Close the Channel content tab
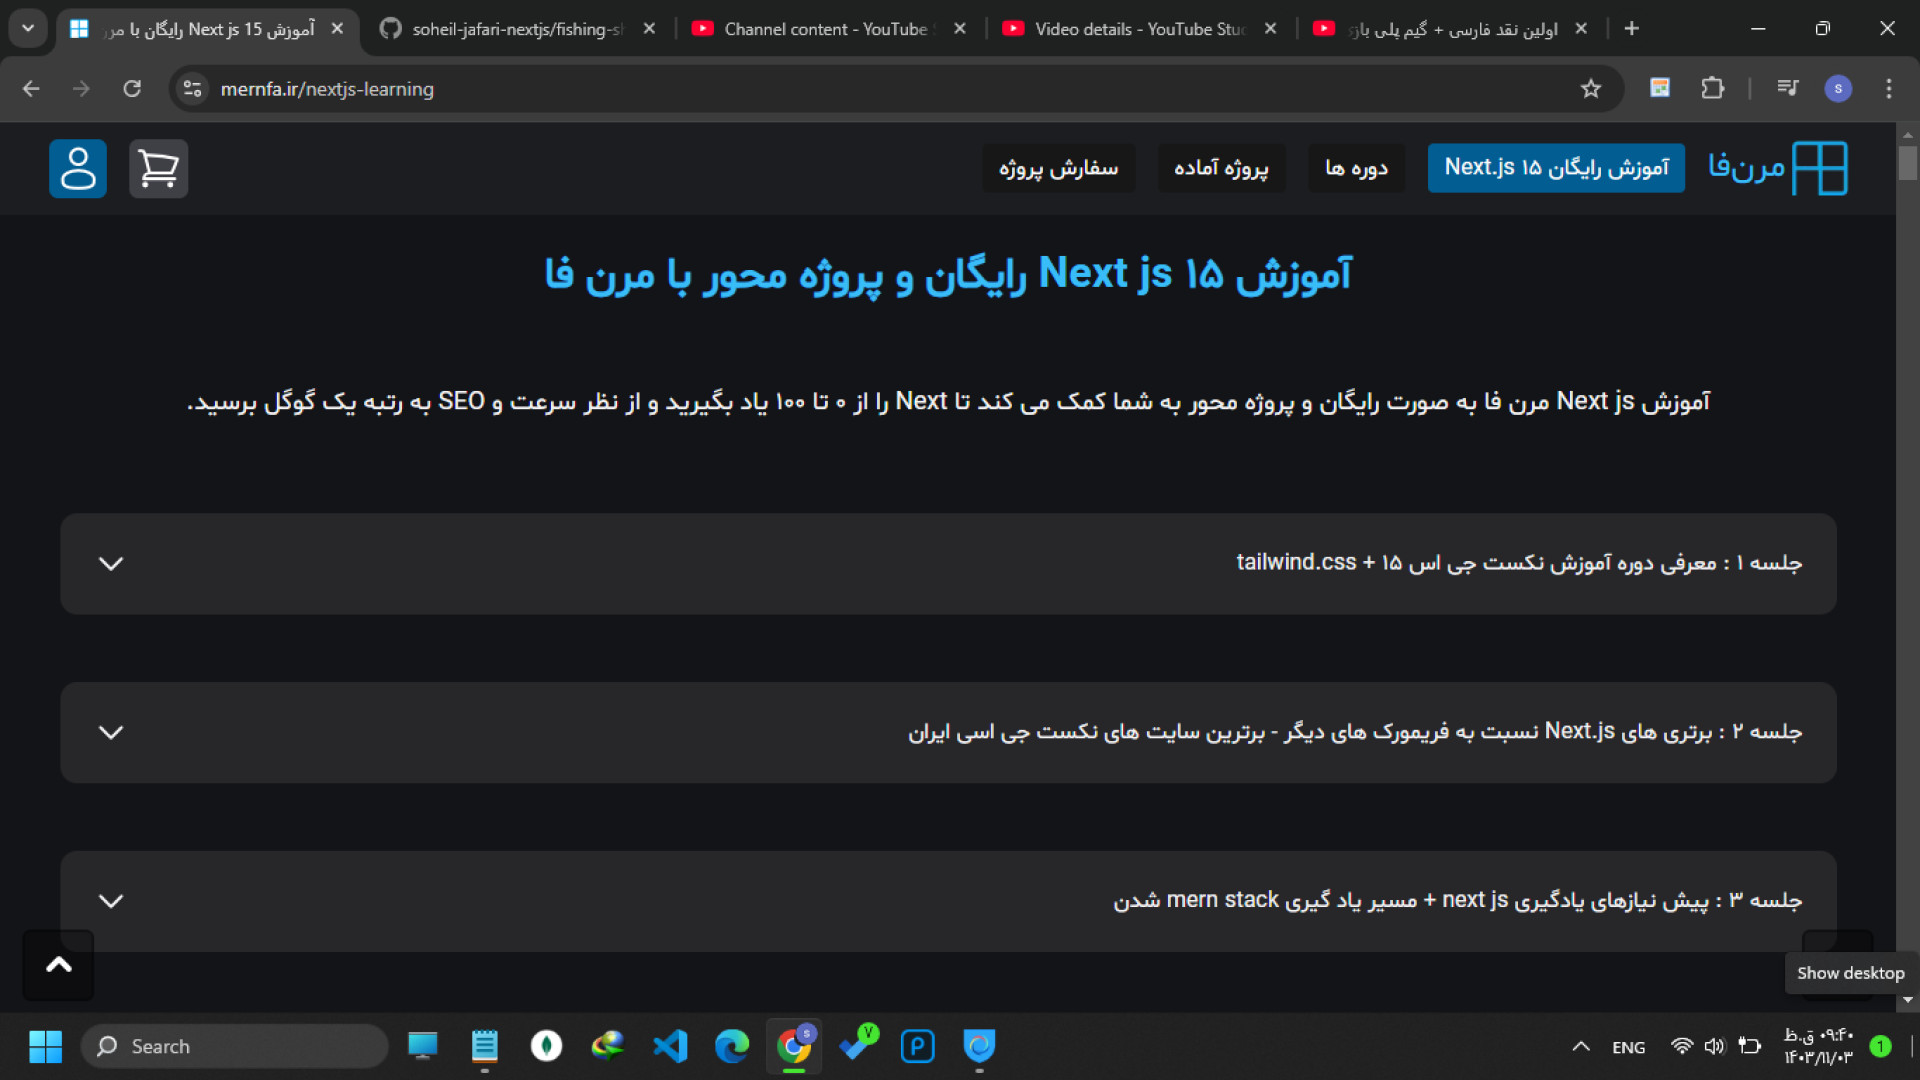The width and height of the screenshot is (1920, 1080). pos(960,29)
